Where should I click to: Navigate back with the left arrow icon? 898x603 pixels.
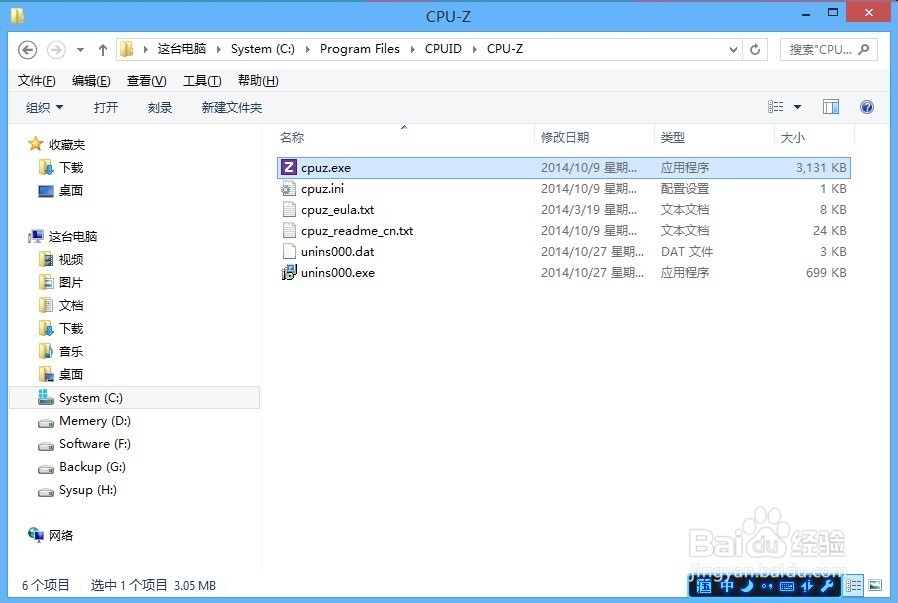pyautogui.click(x=27, y=48)
